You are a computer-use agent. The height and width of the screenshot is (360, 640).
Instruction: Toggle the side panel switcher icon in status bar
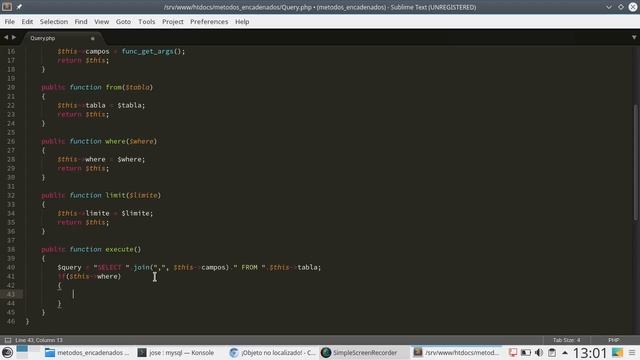pyautogui.click(x=8, y=340)
